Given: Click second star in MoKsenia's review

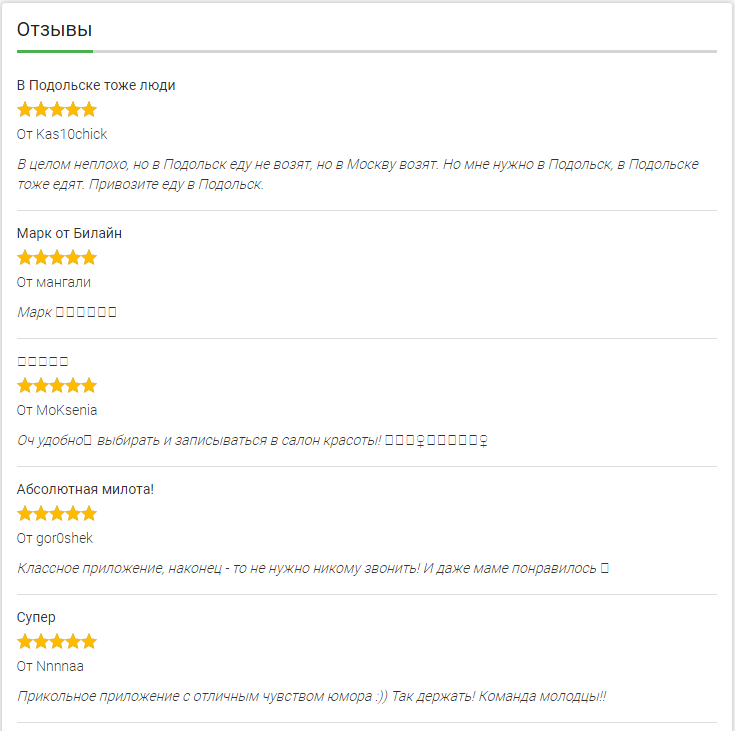Looking at the screenshot, I should [41, 385].
